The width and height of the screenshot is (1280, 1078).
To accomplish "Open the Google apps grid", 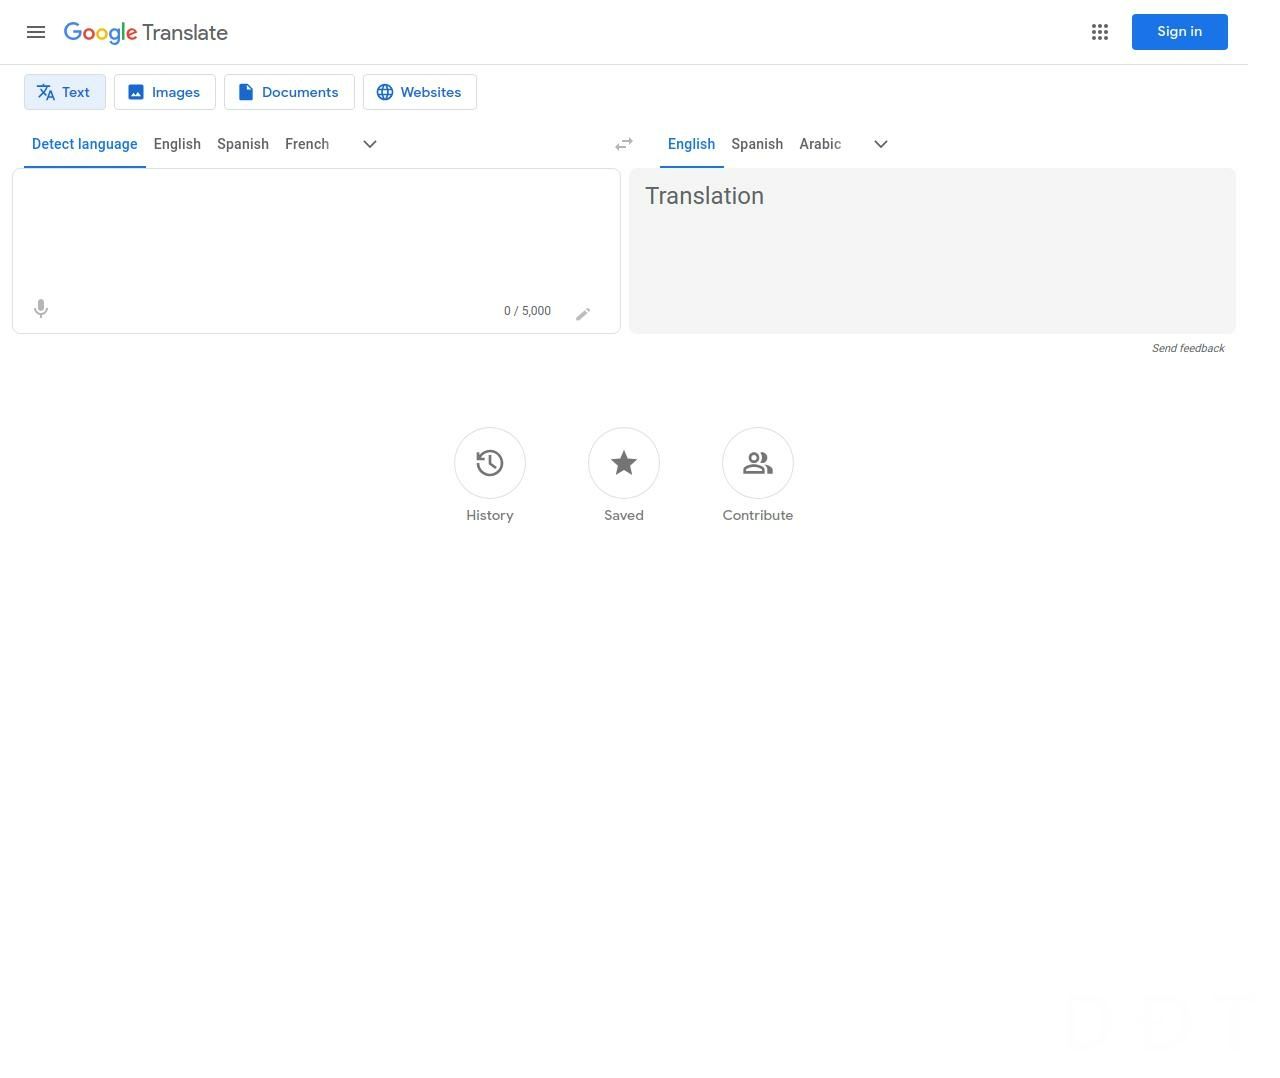I will (1100, 32).
